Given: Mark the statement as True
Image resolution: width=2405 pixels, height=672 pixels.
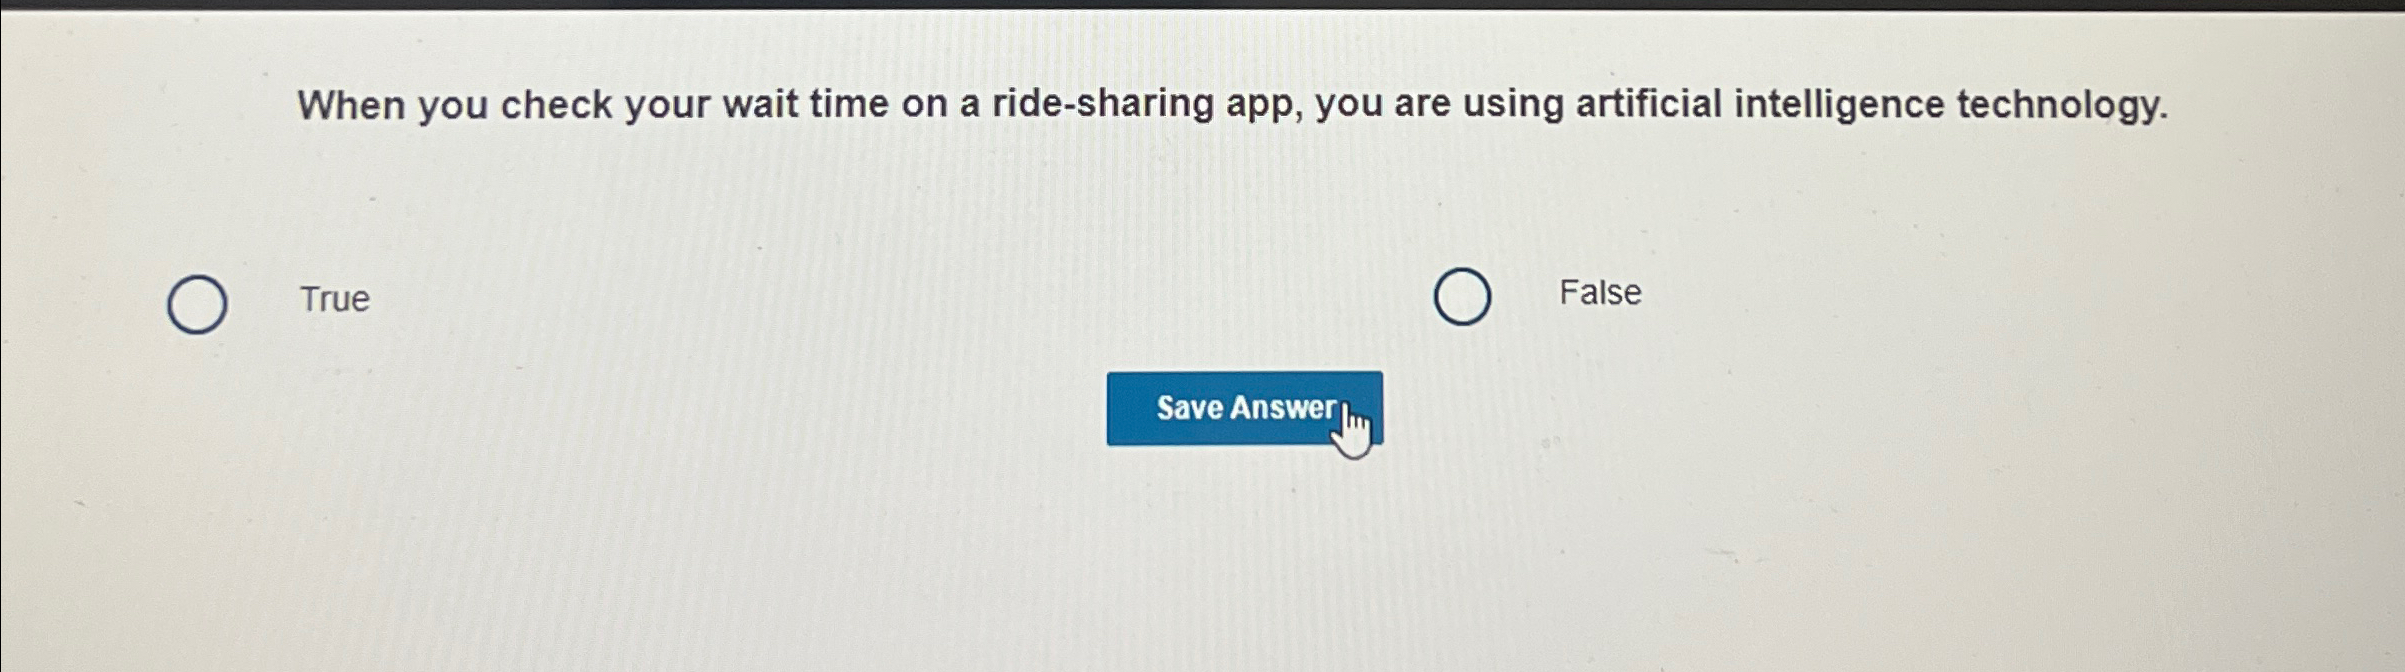Looking at the screenshot, I should 197,304.
